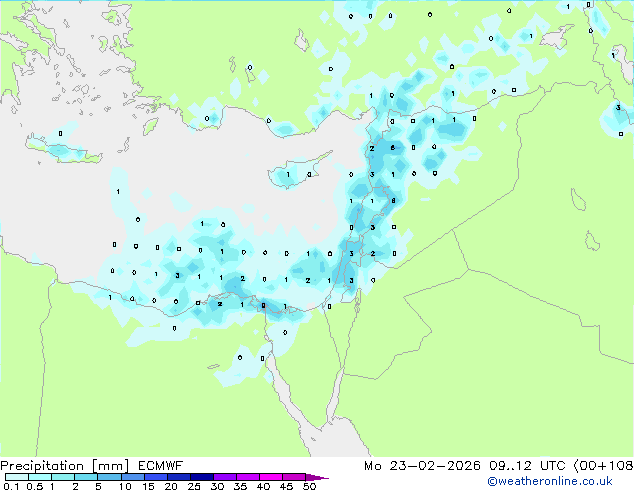Click the 0.5–1 mm legend color swatch

click(x=40, y=477)
